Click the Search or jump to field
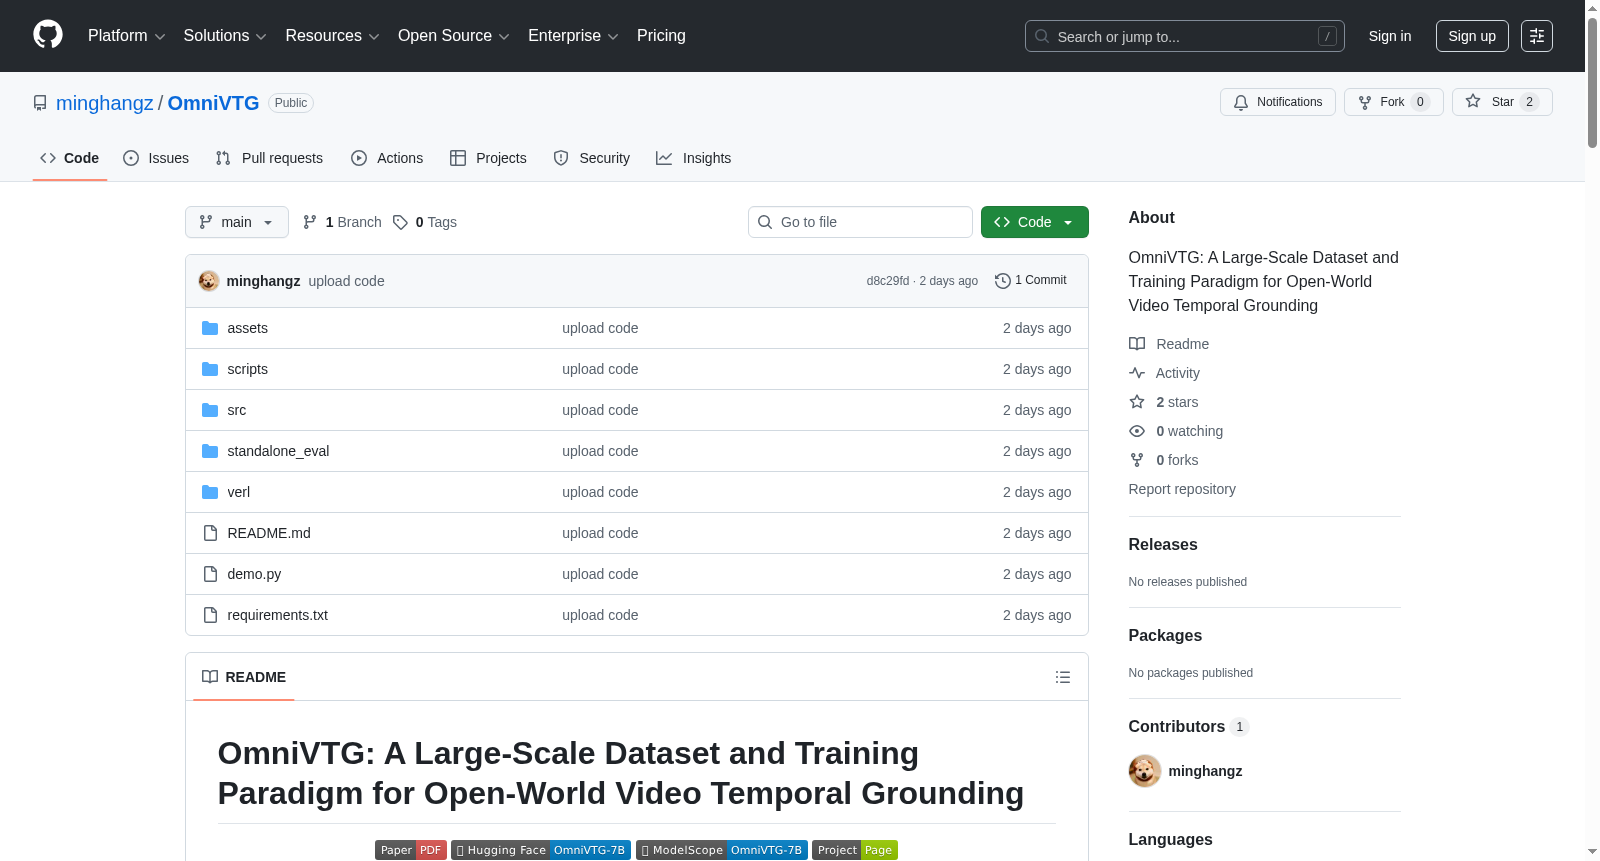 (1185, 36)
